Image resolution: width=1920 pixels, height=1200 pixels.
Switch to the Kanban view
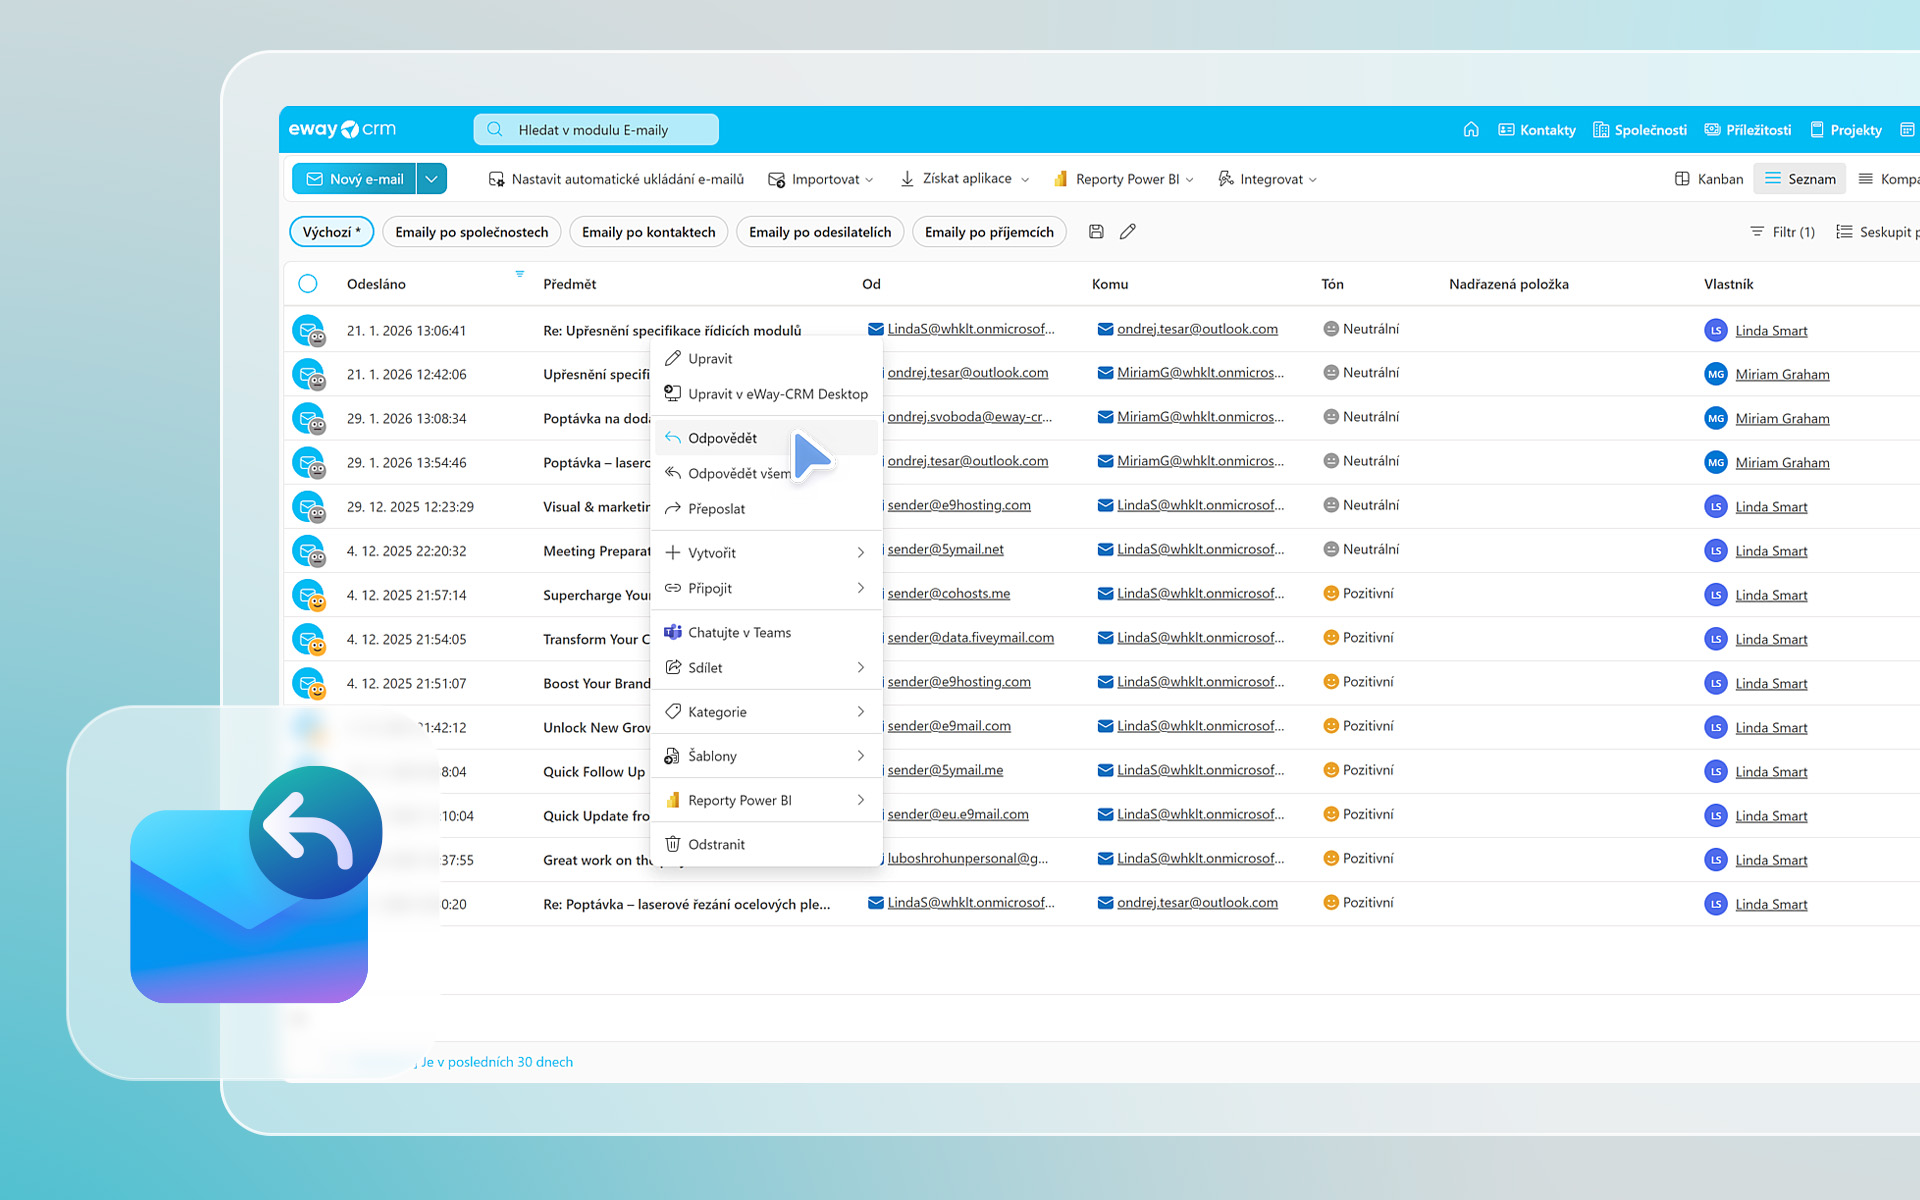(1709, 179)
